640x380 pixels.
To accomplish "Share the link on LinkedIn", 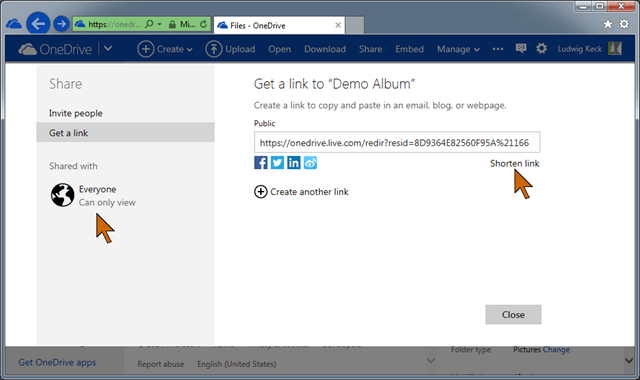I will [293, 162].
